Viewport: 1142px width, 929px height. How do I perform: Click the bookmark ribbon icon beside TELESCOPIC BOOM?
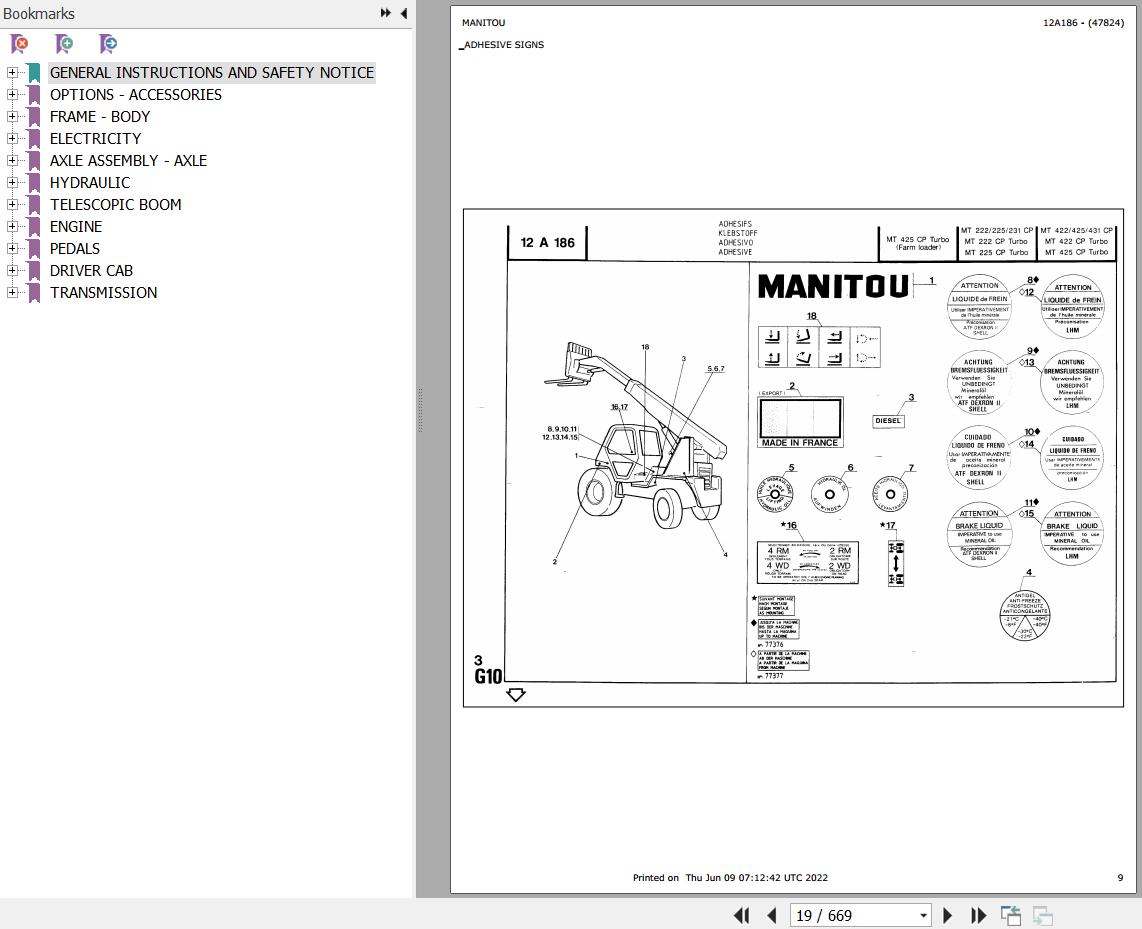click(x=34, y=205)
